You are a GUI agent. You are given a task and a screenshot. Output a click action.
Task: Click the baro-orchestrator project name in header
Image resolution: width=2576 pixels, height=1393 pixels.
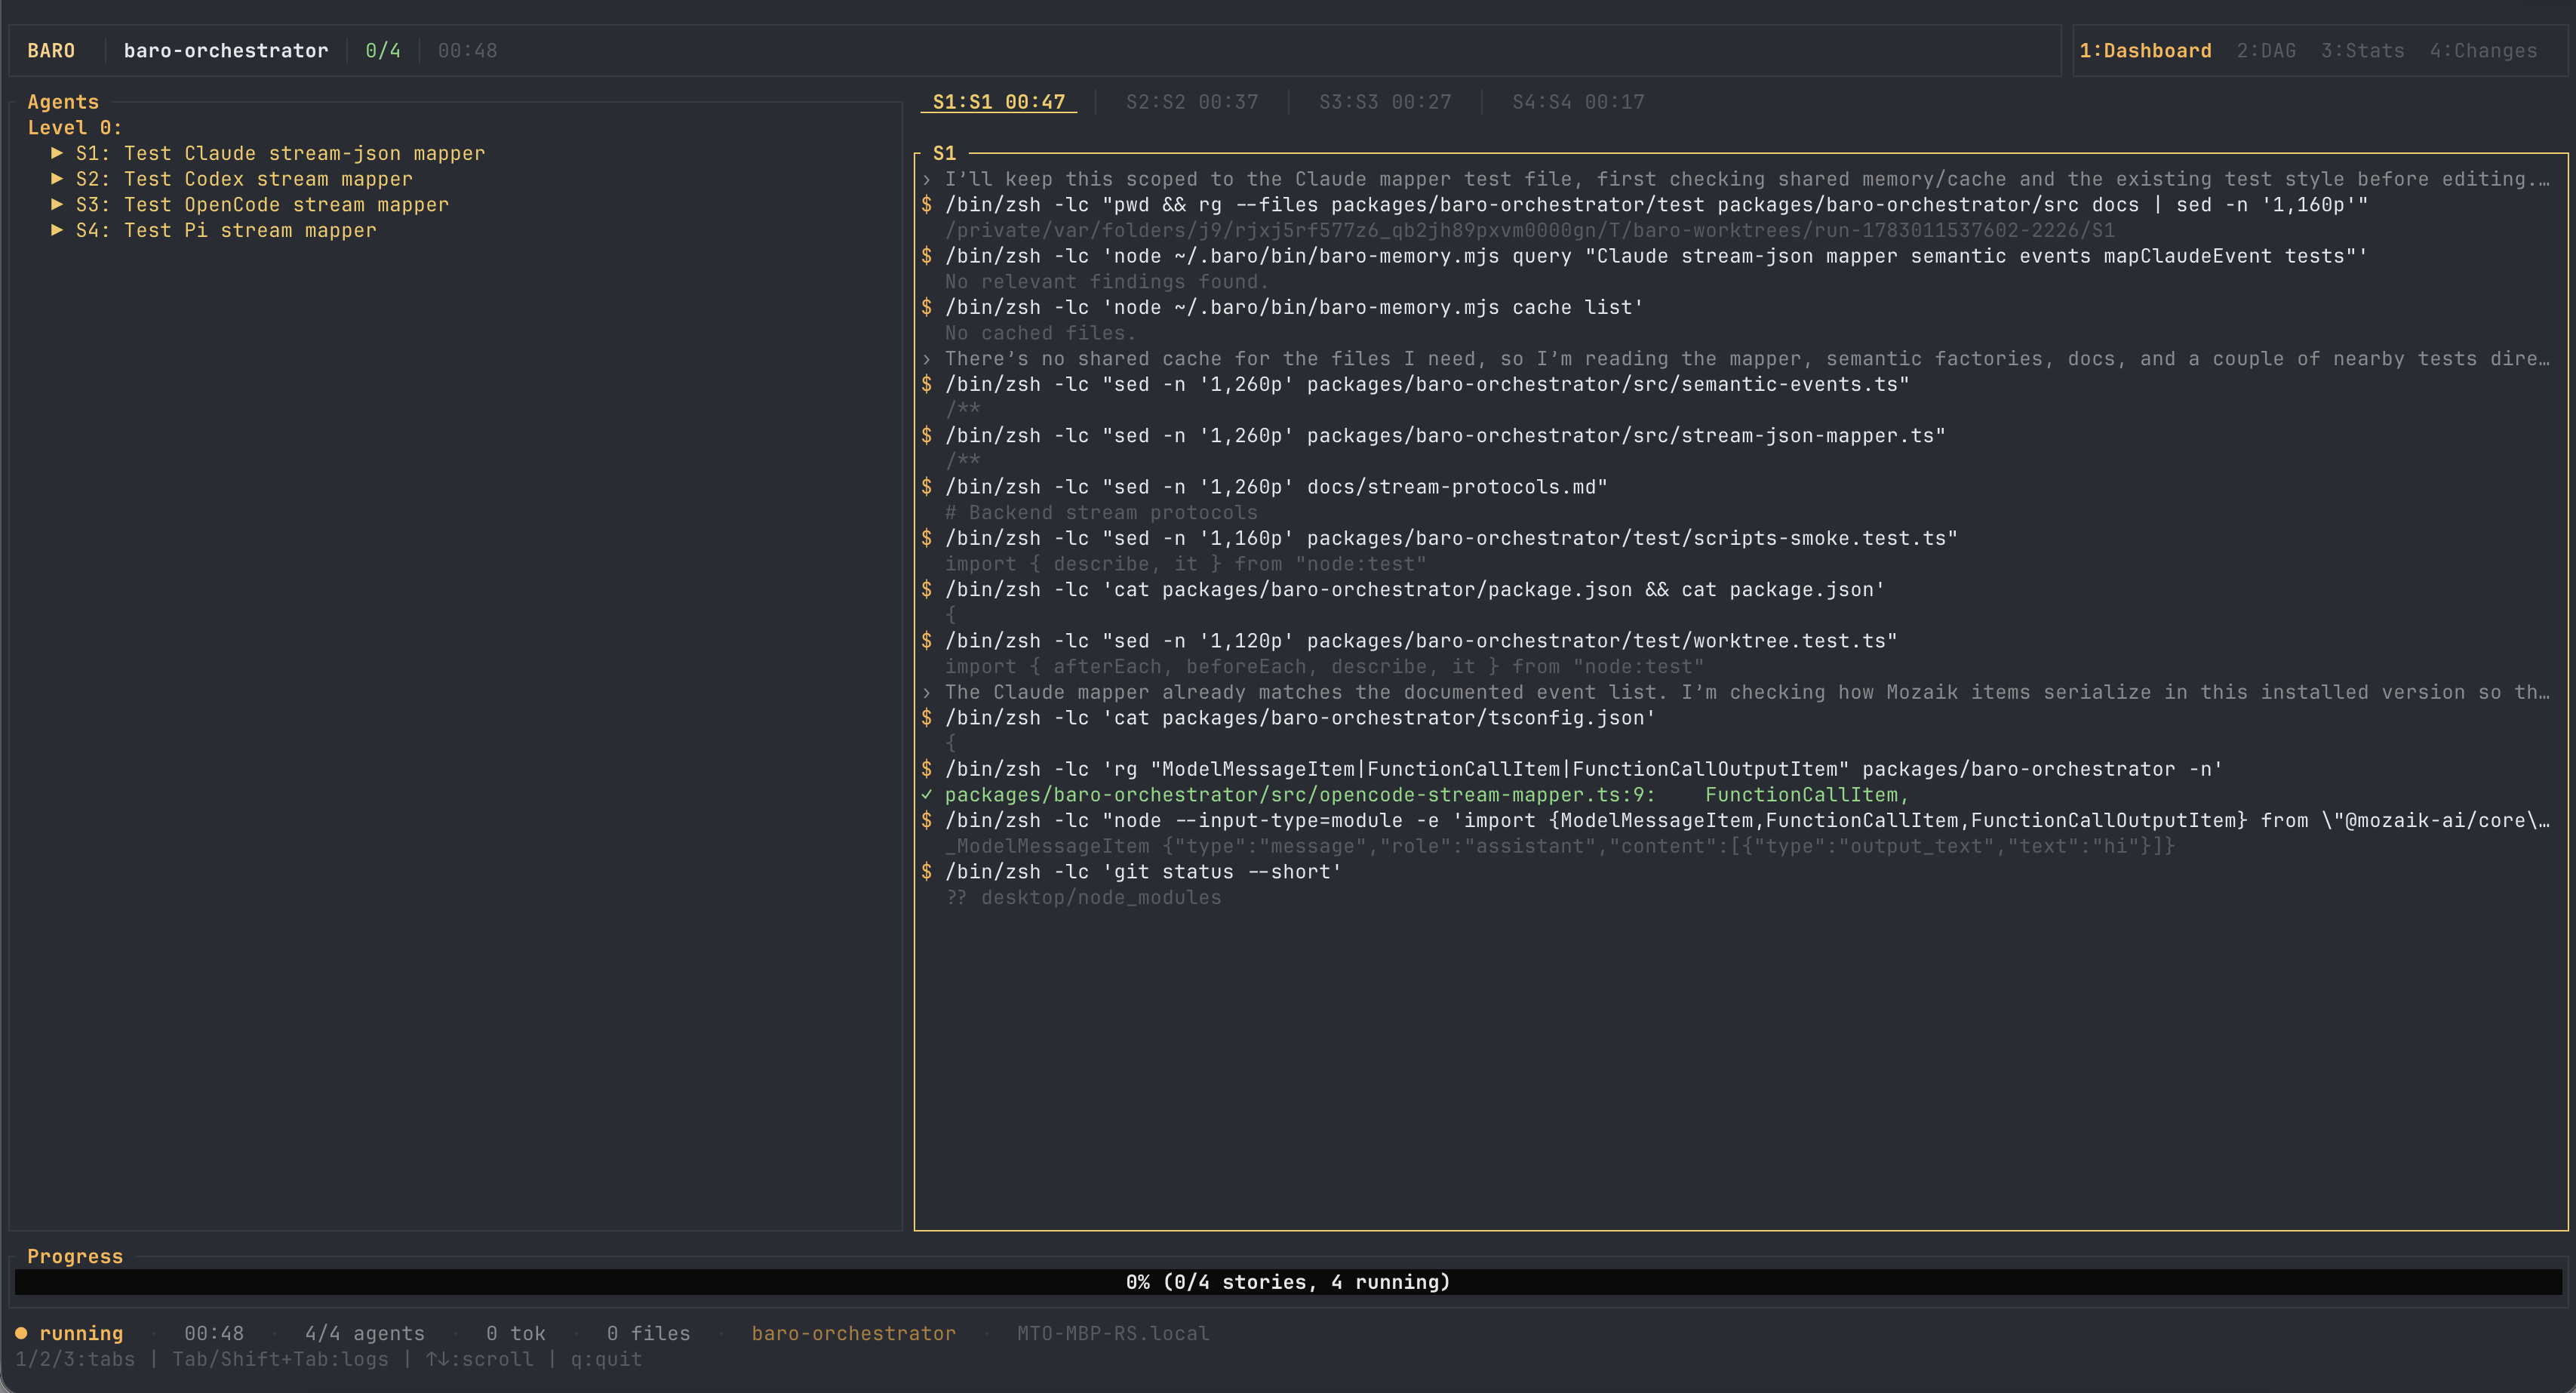coord(226,51)
